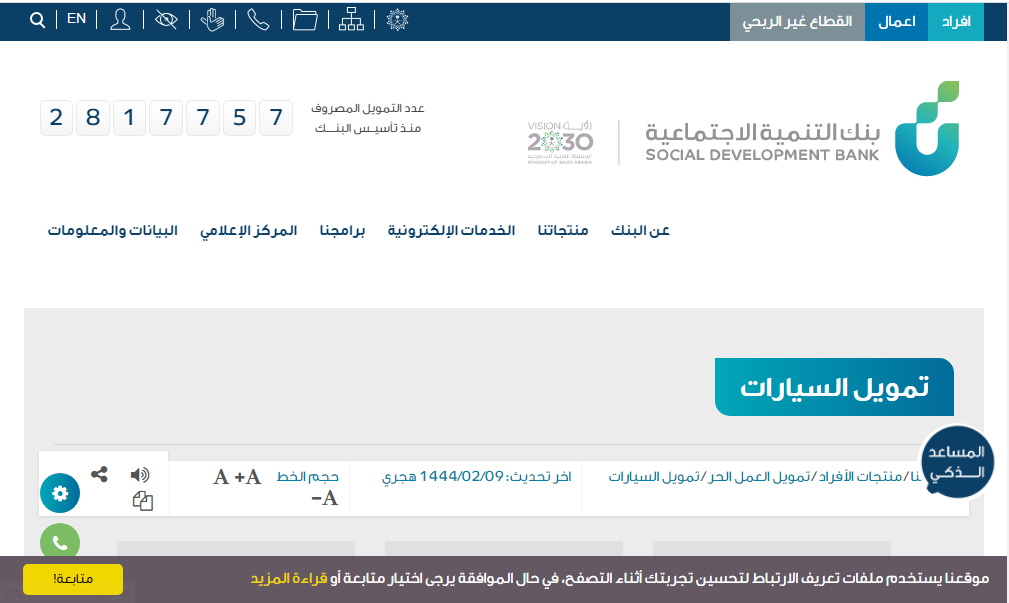The image size is (1009, 603).
Task: Click the green phone call button
Action: (x=60, y=543)
